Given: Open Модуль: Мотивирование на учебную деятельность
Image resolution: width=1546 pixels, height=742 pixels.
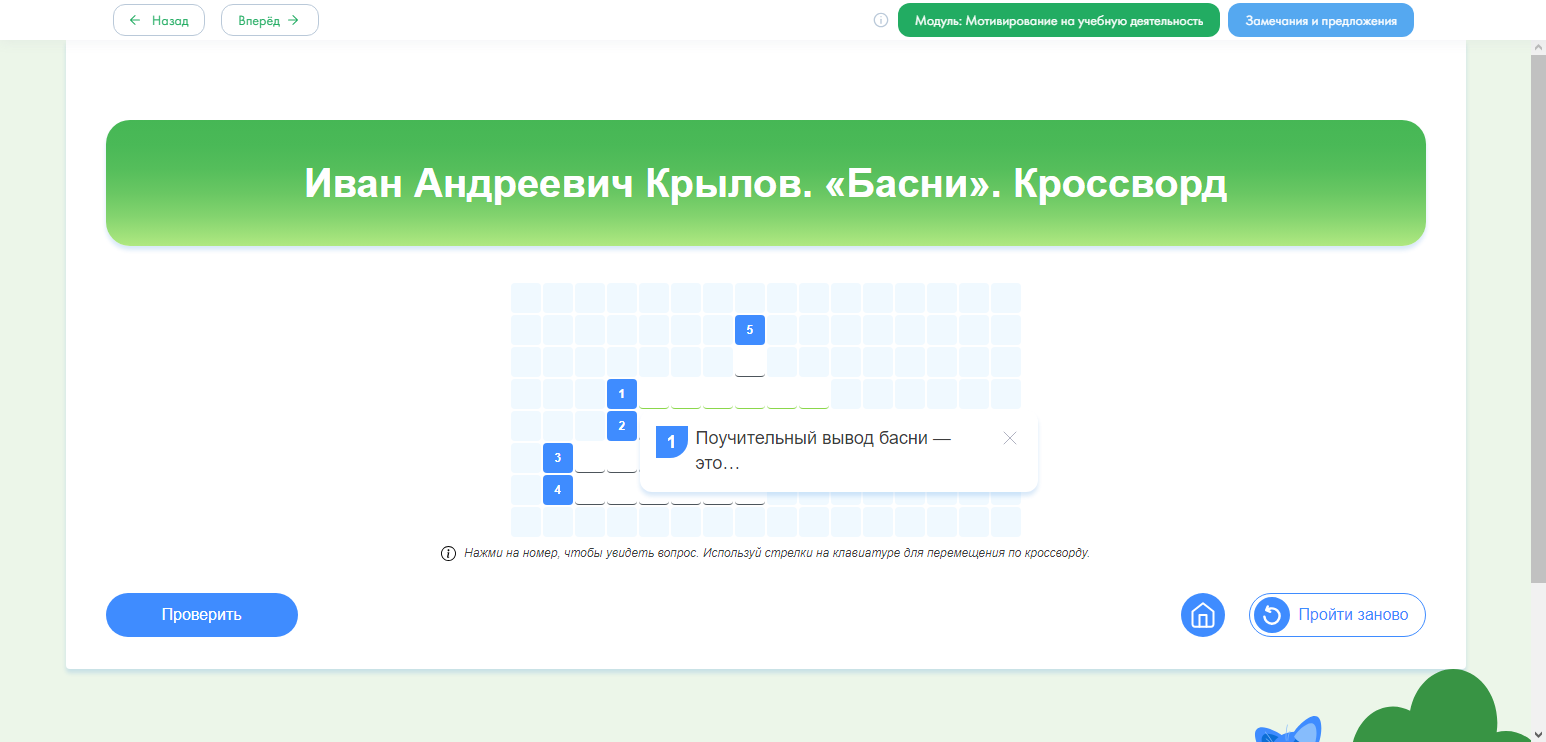Looking at the screenshot, I should click(1058, 20).
